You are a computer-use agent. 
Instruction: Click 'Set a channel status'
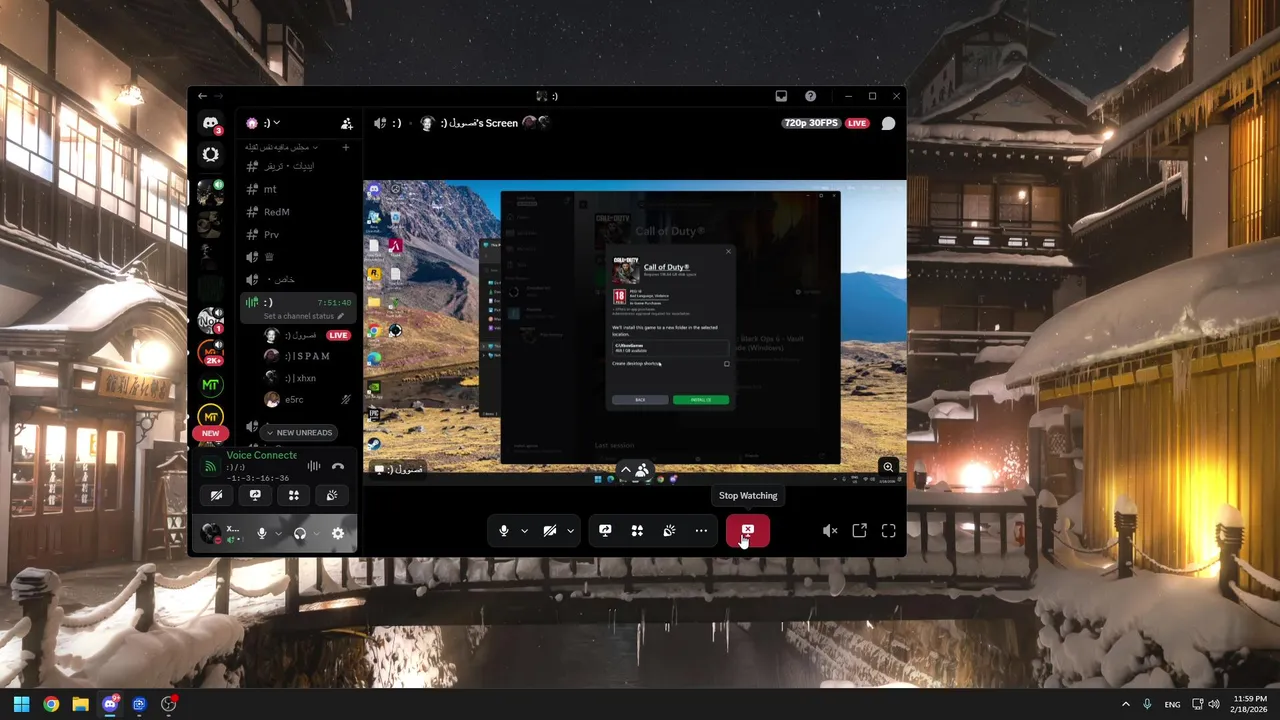pyautogui.click(x=303, y=316)
